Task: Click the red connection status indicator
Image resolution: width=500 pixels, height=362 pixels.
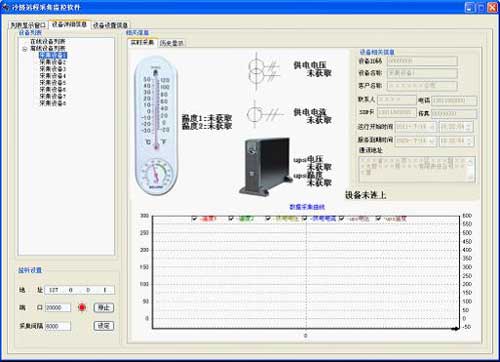Action: coord(82,307)
